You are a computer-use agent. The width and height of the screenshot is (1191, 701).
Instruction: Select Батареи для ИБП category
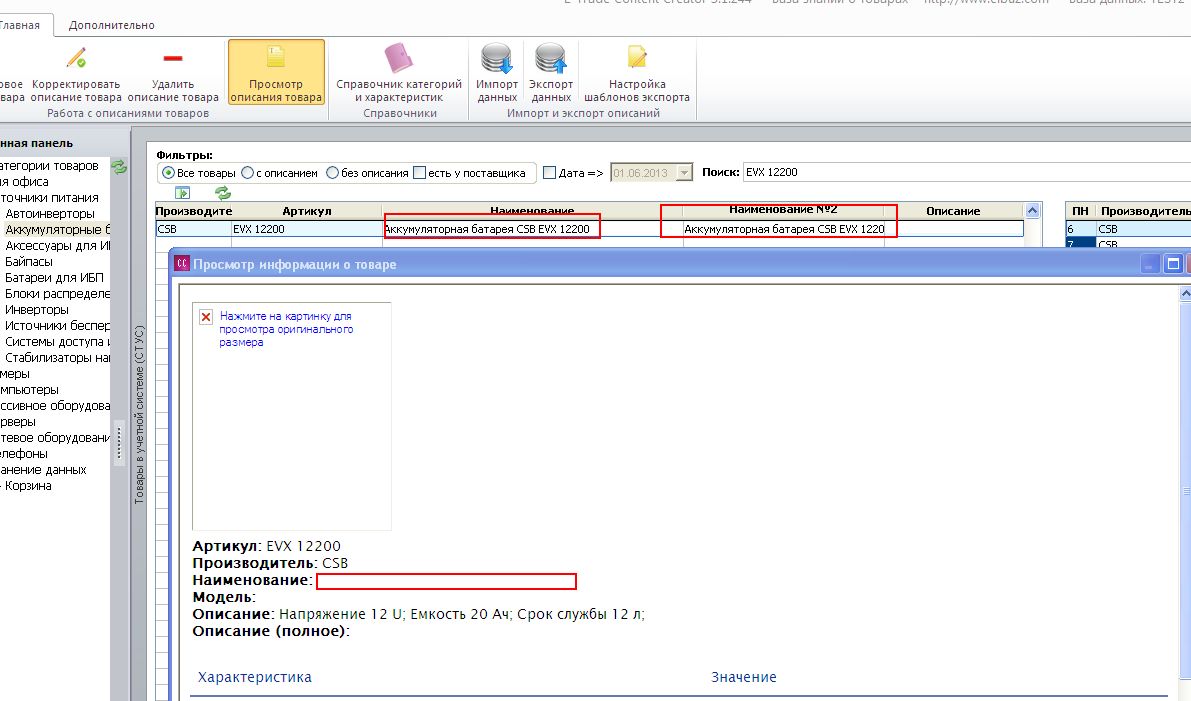point(54,278)
